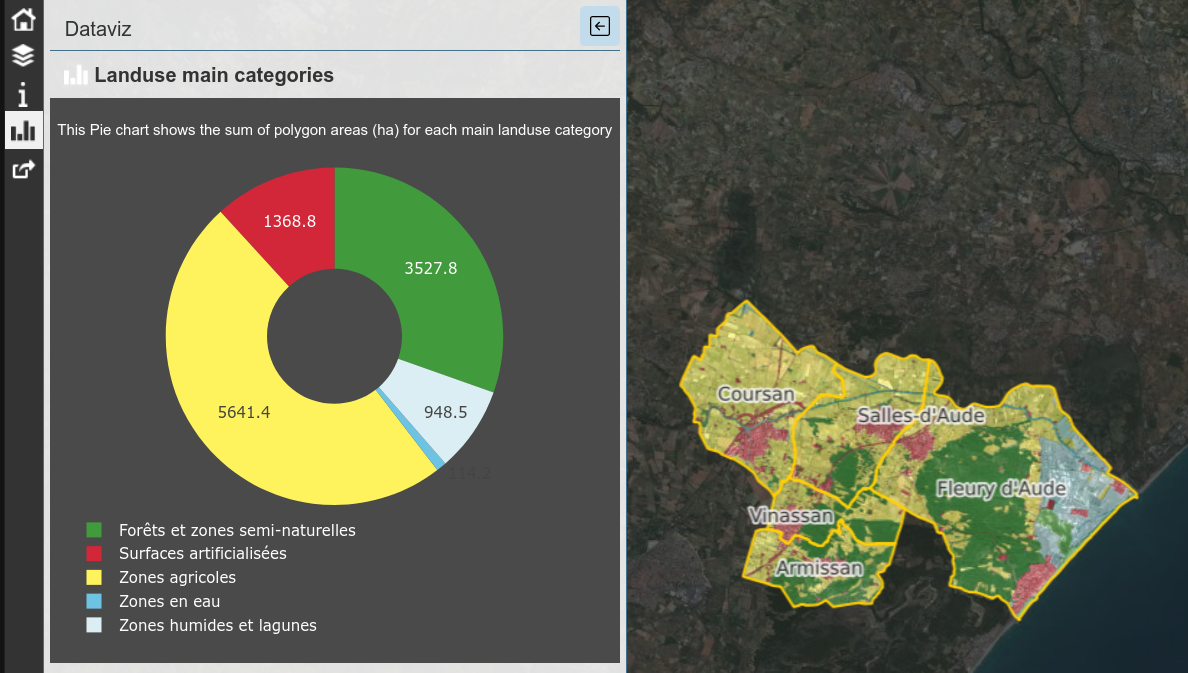This screenshot has height=673, width=1188.
Task: Click the Zones agricoles legend label
Action: coord(177,578)
